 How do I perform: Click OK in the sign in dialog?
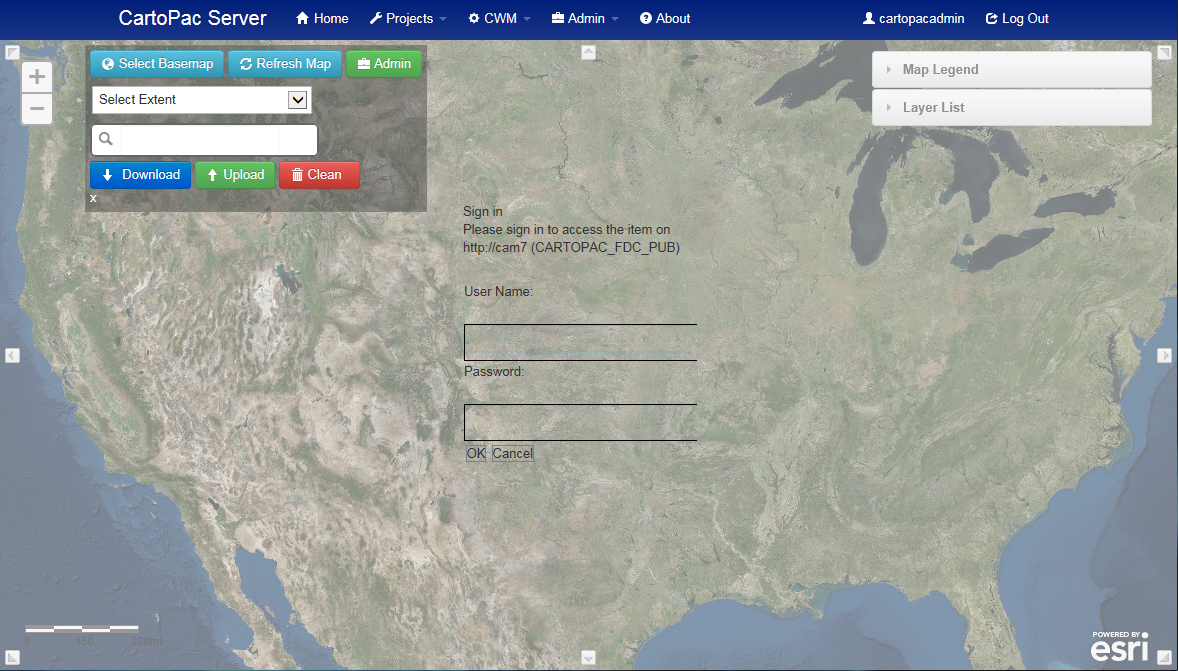pyautogui.click(x=476, y=454)
